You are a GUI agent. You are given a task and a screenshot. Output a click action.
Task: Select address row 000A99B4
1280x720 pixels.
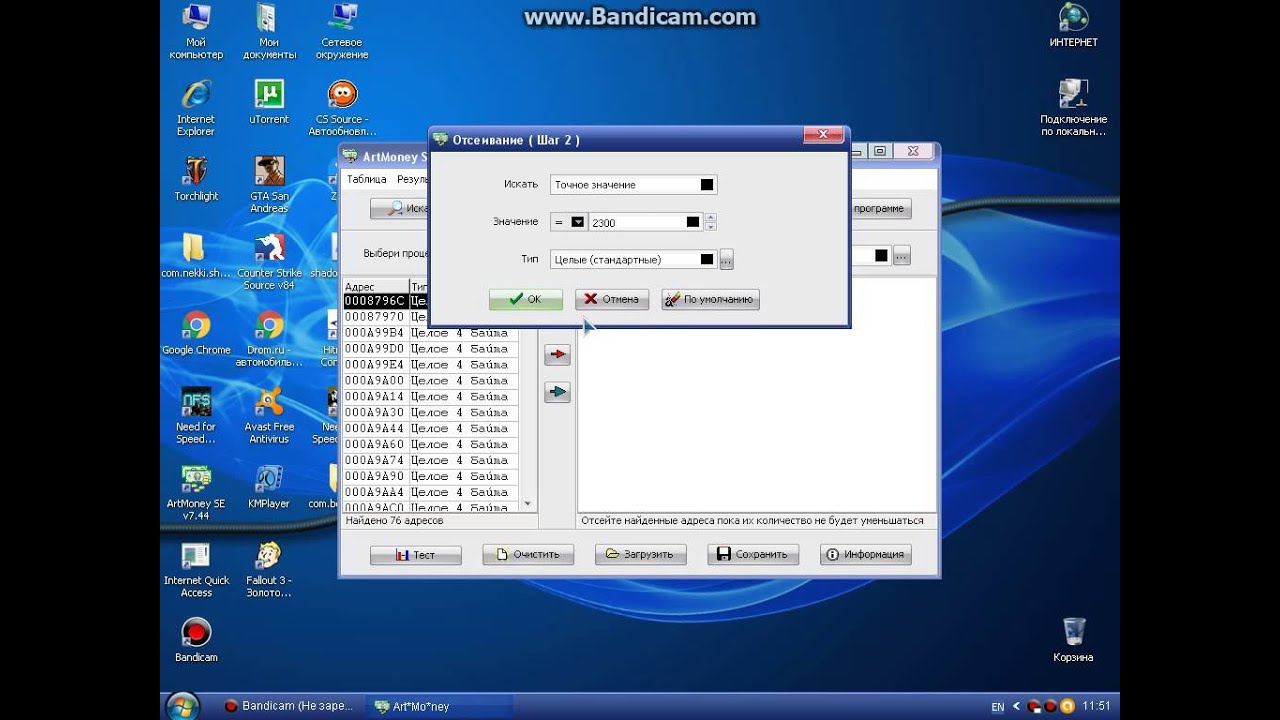click(x=430, y=333)
